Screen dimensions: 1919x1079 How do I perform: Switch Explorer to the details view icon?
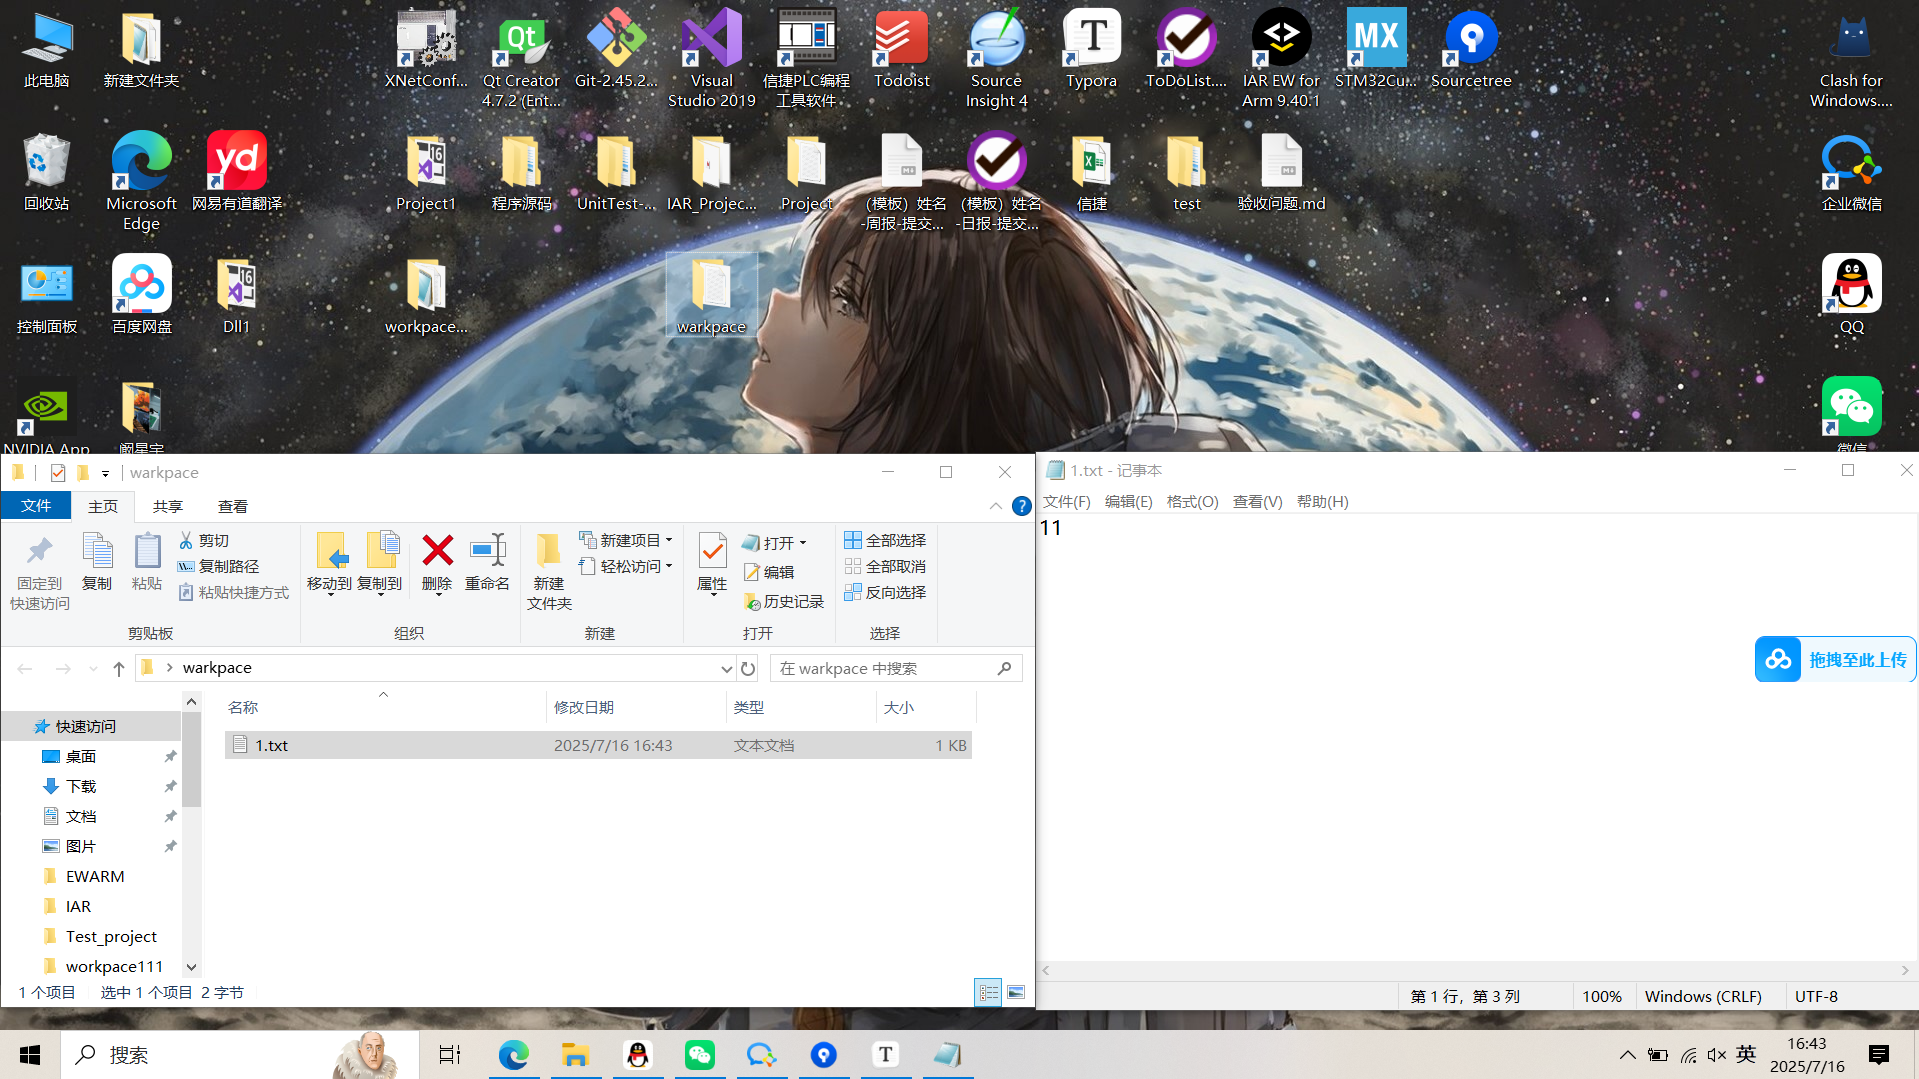988,992
